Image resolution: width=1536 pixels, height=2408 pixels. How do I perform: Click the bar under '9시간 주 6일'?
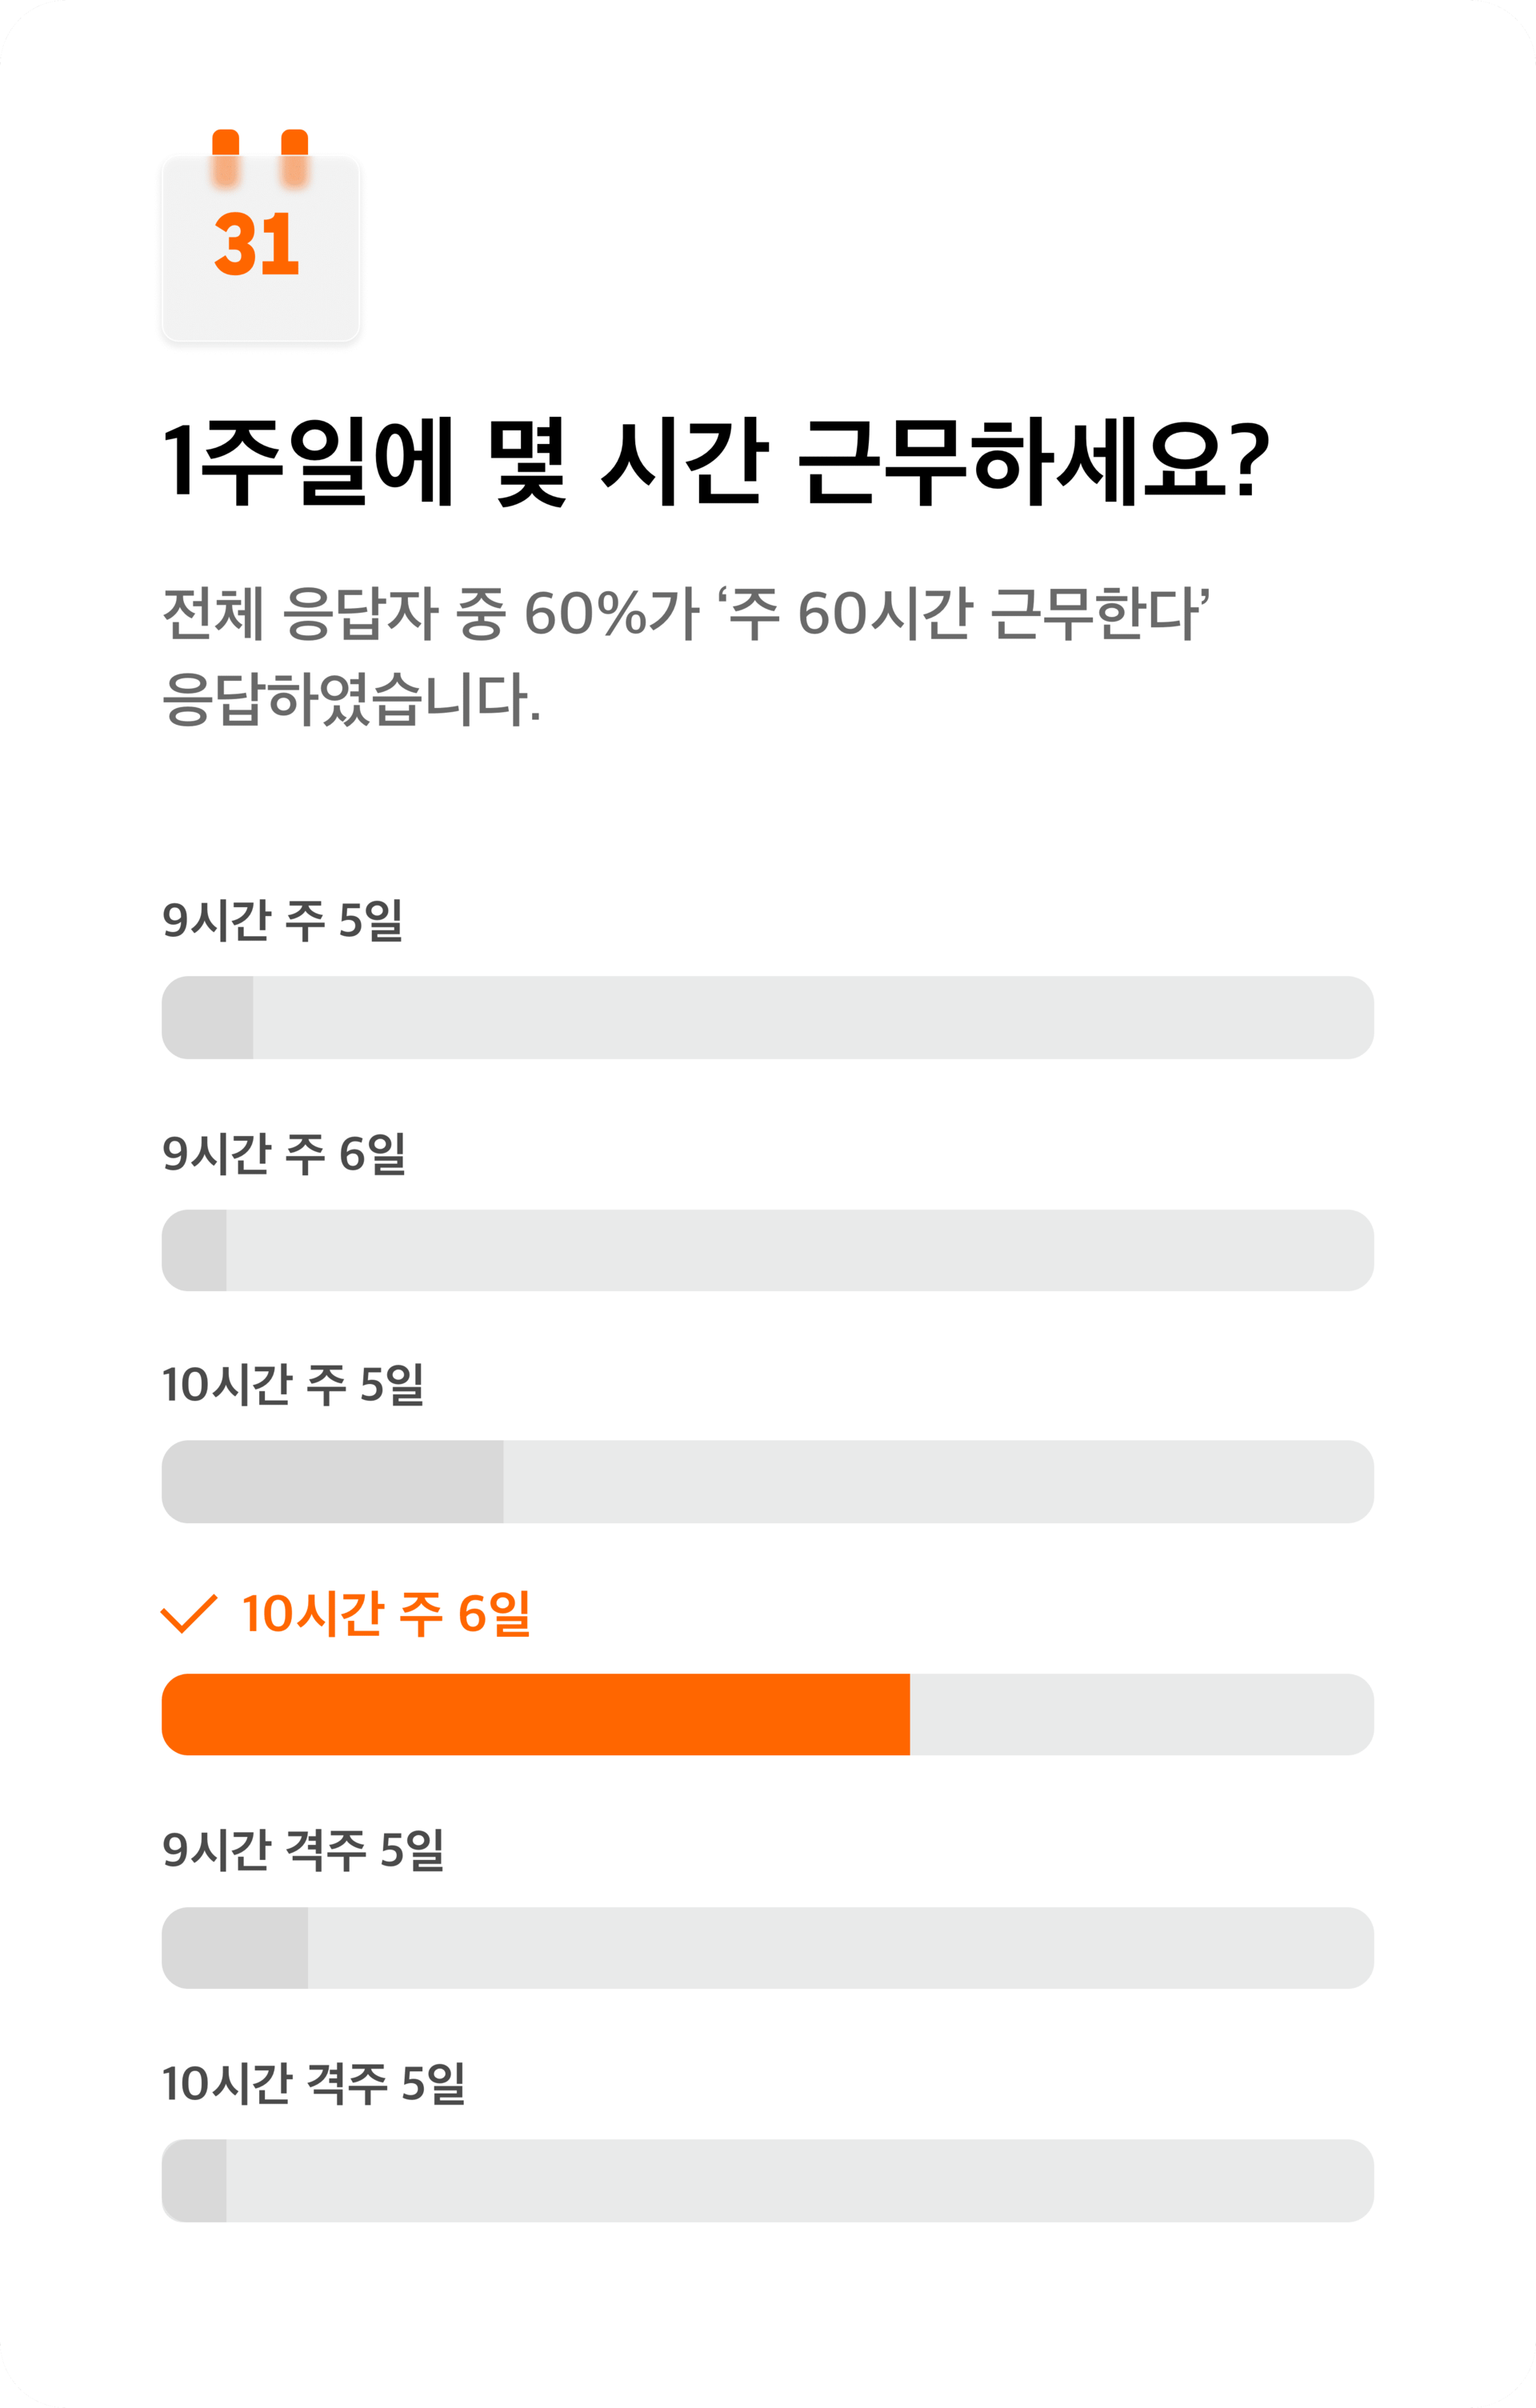click(768, 1250)
